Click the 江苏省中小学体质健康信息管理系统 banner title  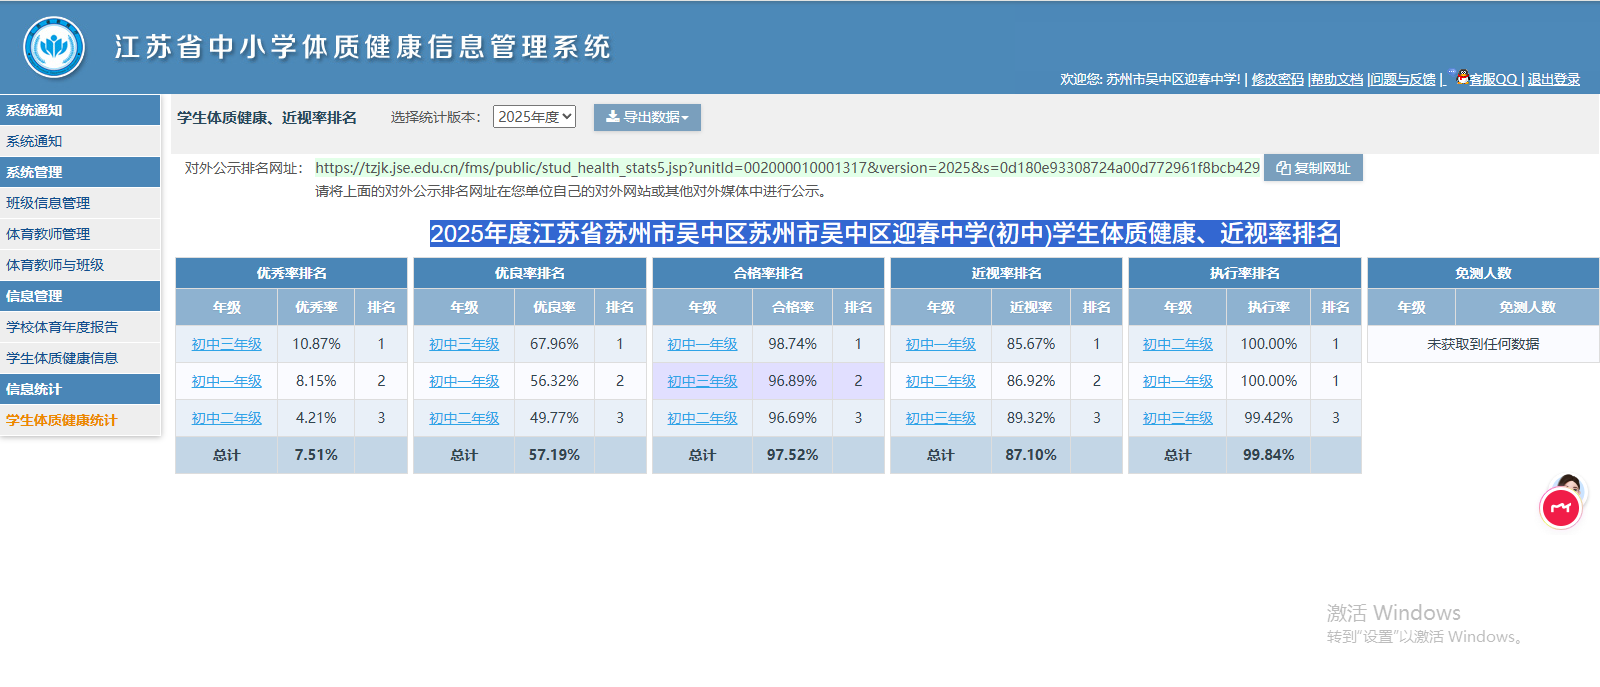point(363,47)
